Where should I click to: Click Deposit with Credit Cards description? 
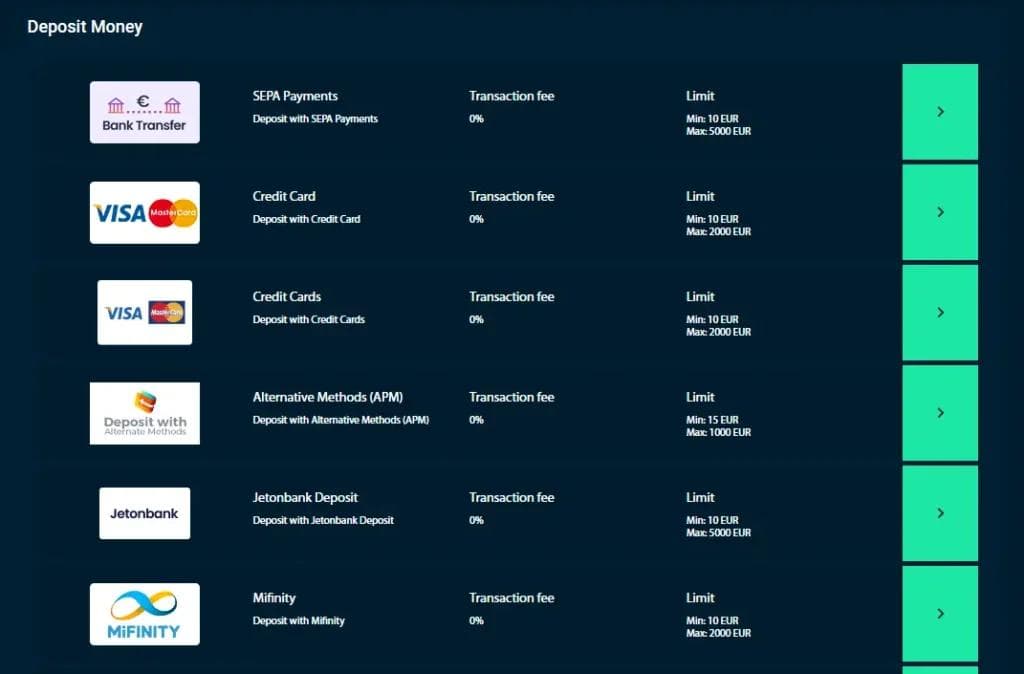pyautogui.click(x=308, y=320)
